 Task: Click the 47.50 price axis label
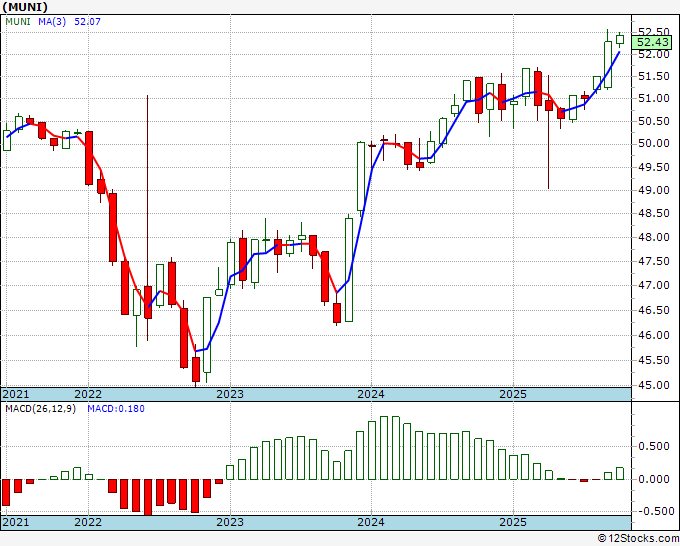tap(654, 261)
